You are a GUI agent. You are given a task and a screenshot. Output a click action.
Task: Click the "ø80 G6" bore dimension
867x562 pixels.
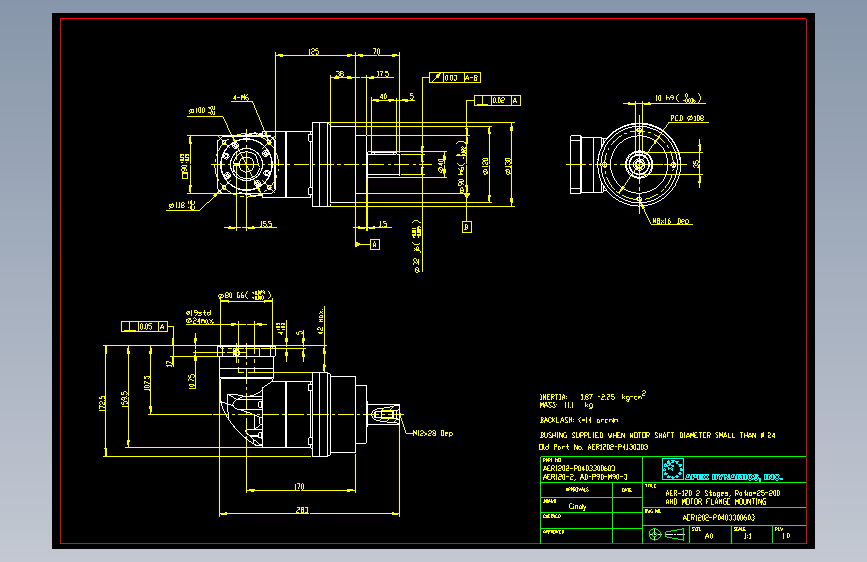[245, 295]
